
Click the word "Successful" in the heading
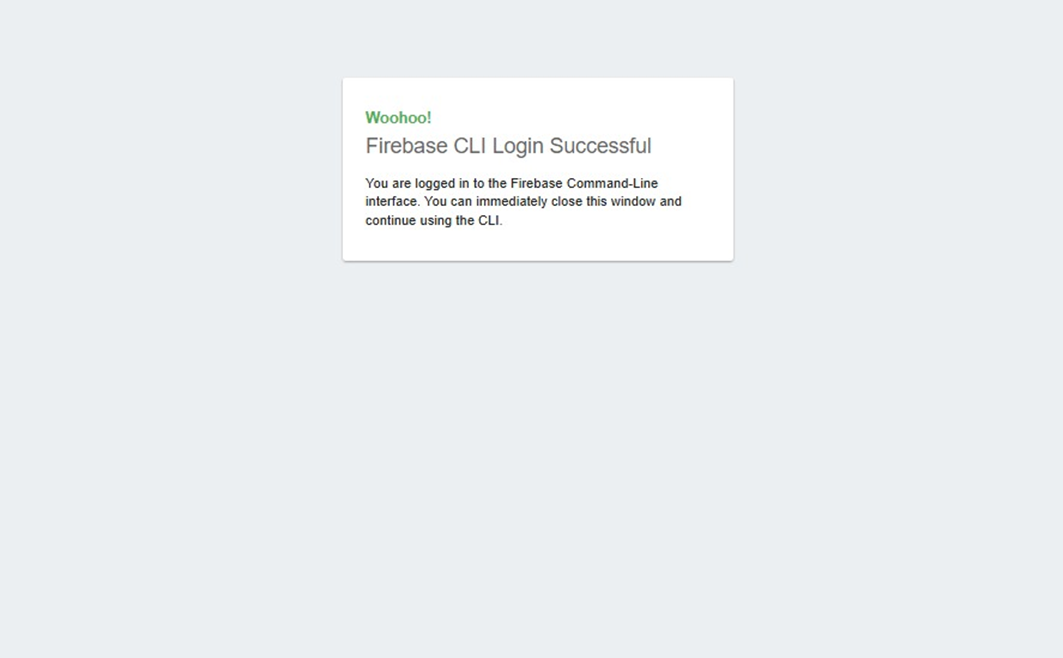pos(601,146)
